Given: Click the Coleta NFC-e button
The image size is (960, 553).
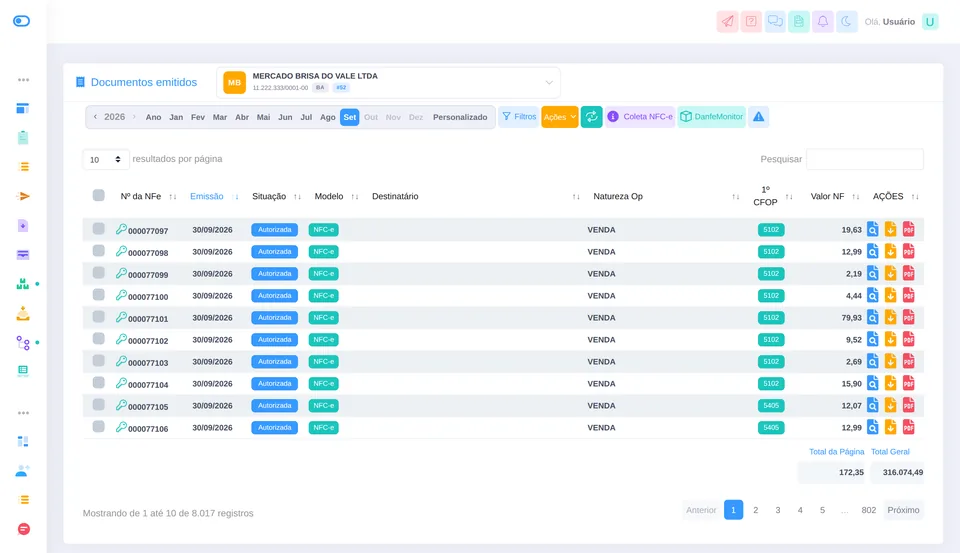Looking at the screenshot, I should click(640, 116).
